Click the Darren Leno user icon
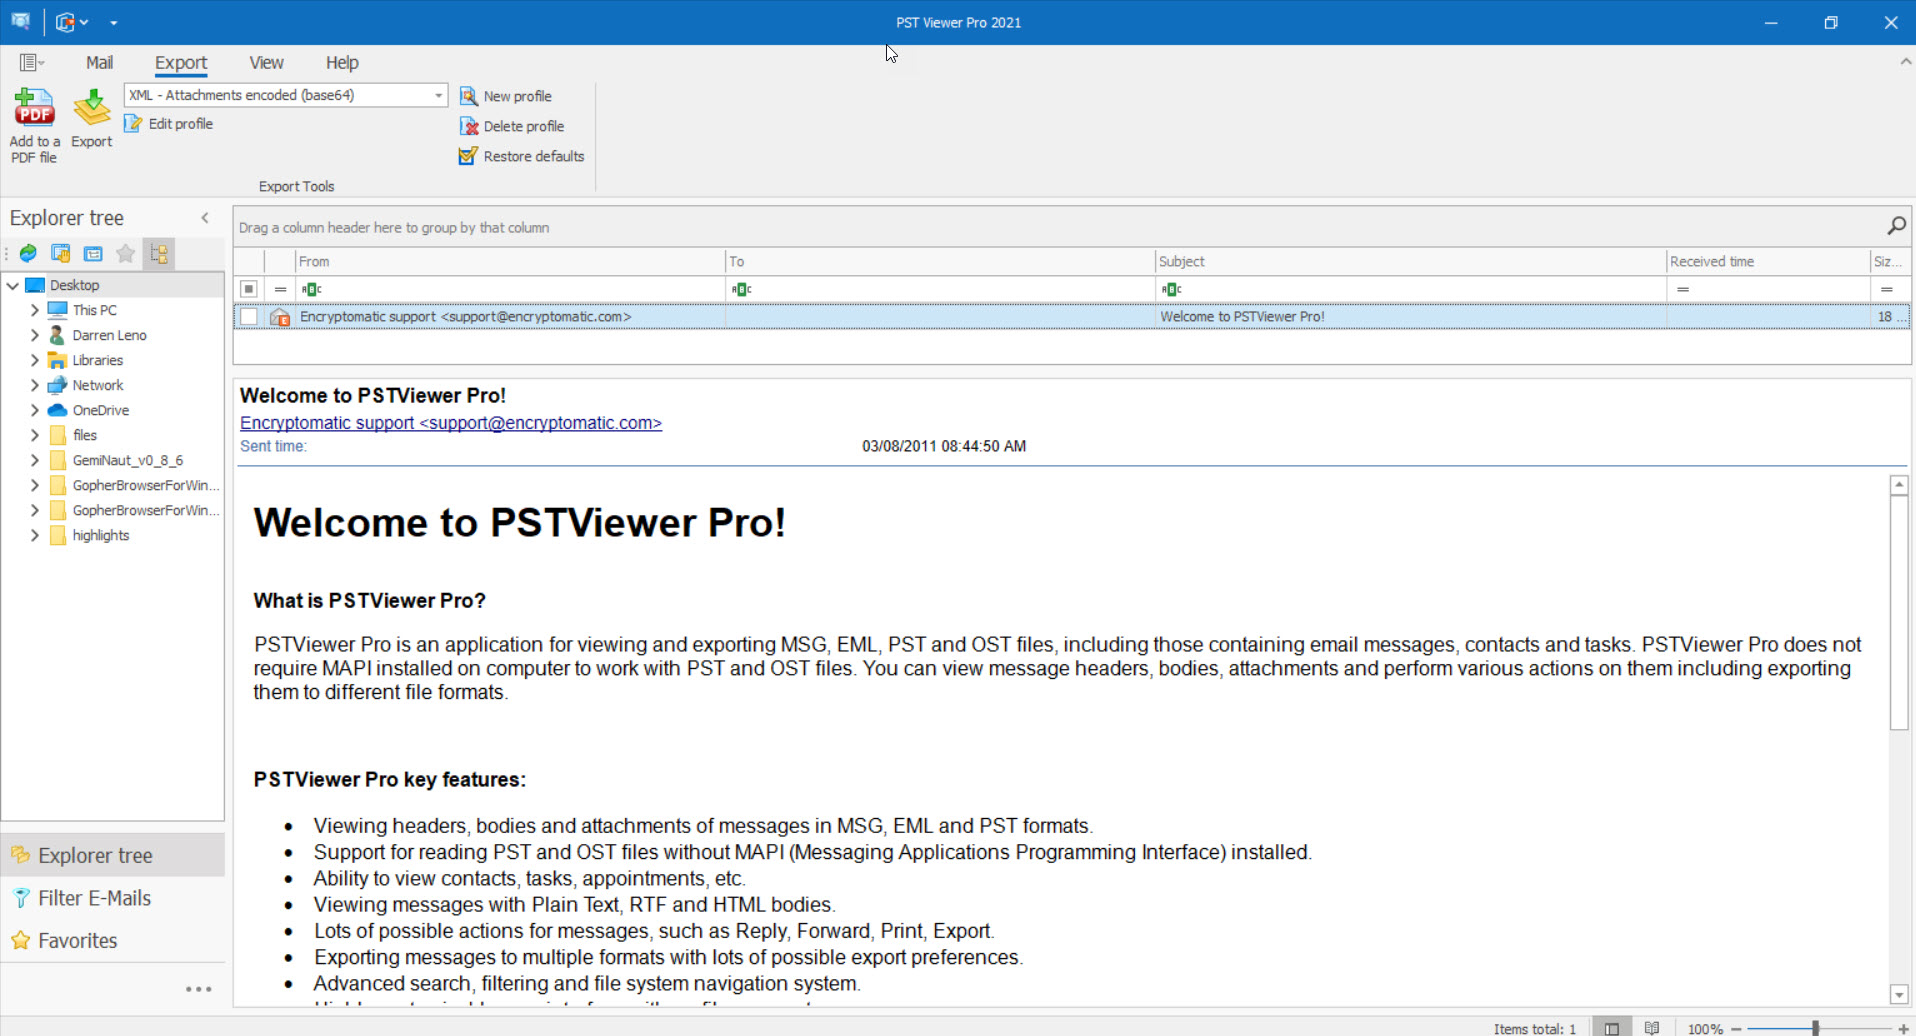This screenshot has width=1916, height=1036. coord(57,335)
